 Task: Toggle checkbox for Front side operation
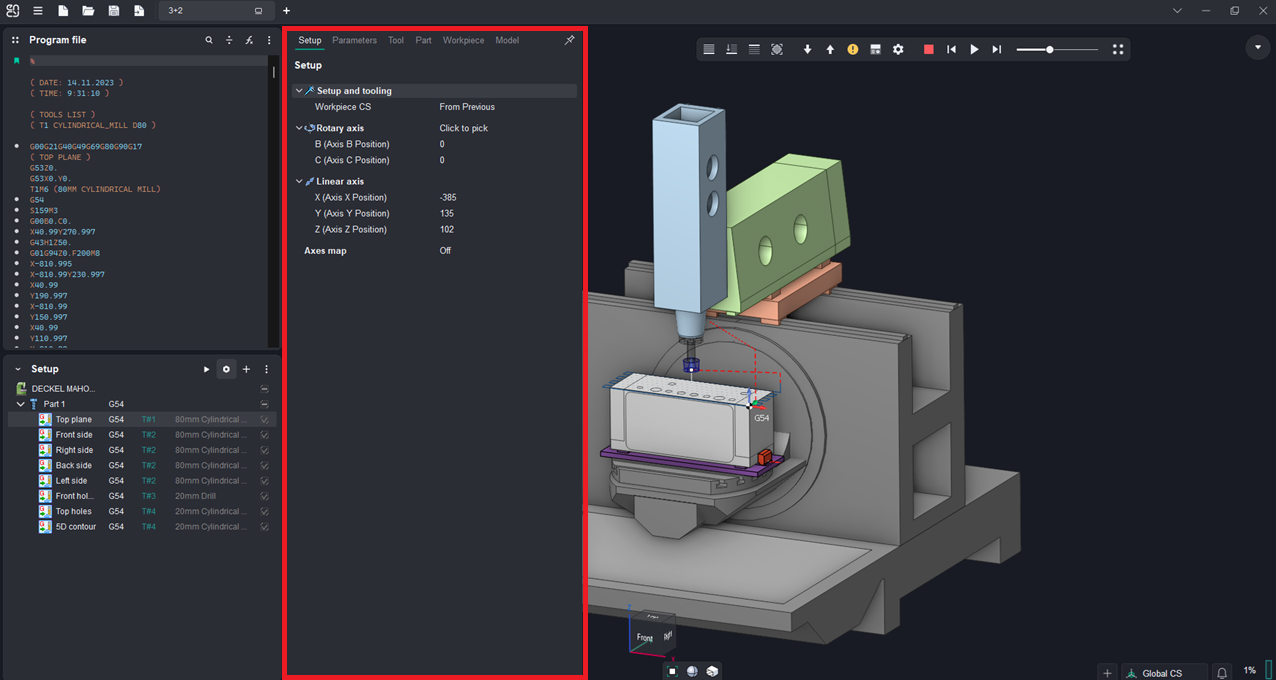pyautogui.click(x=264, y=435)
